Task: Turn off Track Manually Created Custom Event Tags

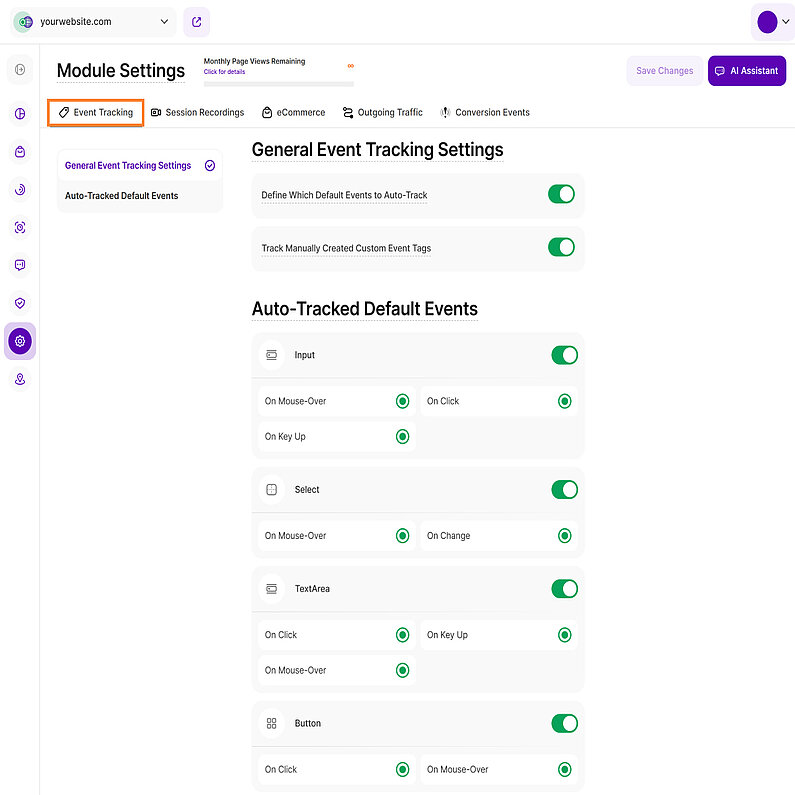Action: pos(561,247)
